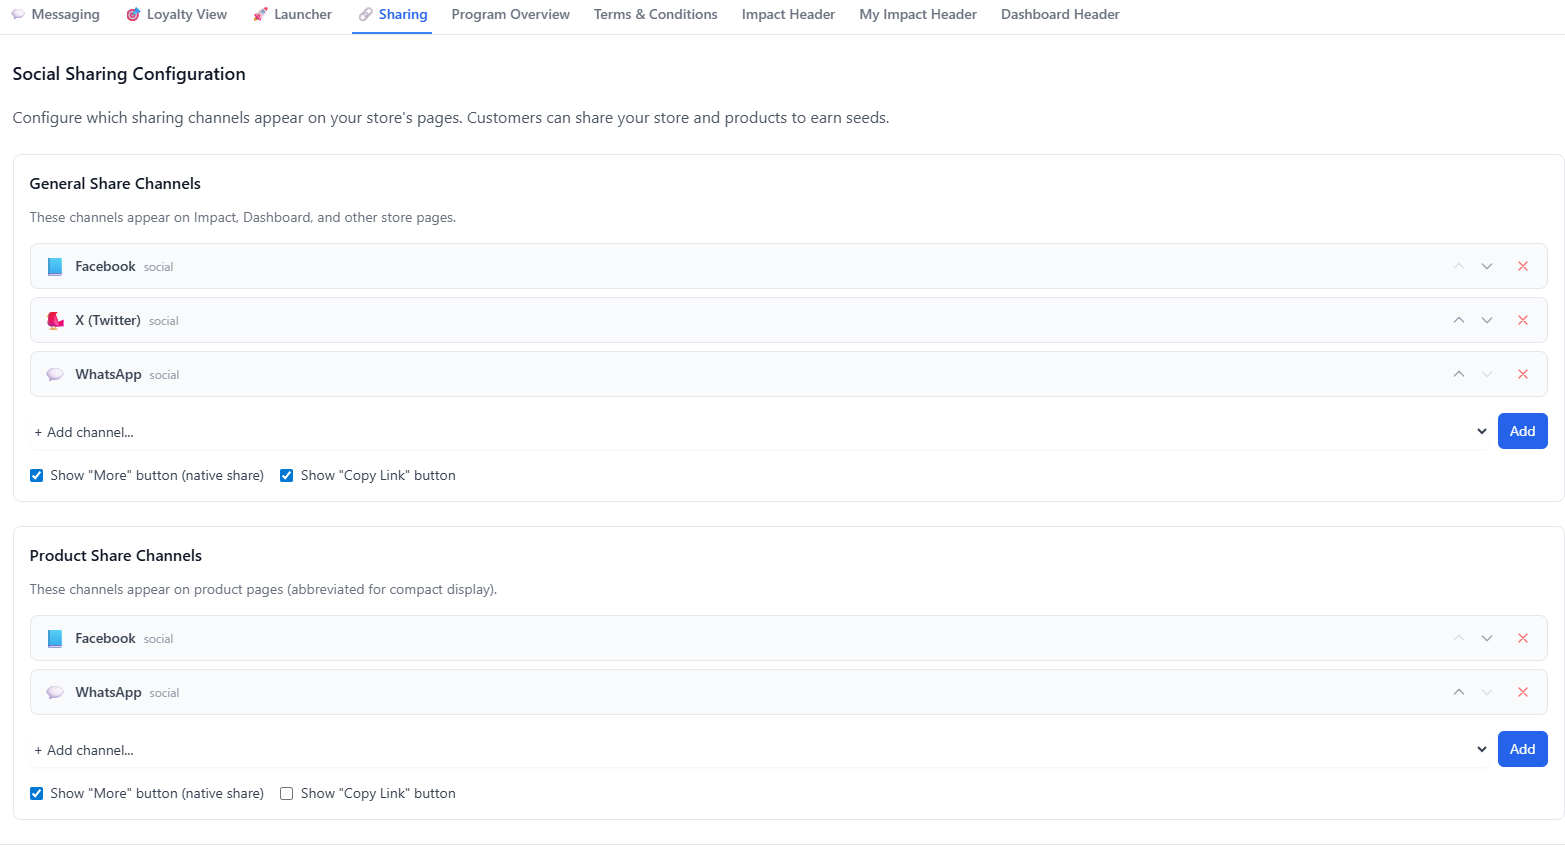The width and height of the screenshot is (1565, 847).
Task: Uncheck General Show "More" button checkbox
Action: [37, 476]
